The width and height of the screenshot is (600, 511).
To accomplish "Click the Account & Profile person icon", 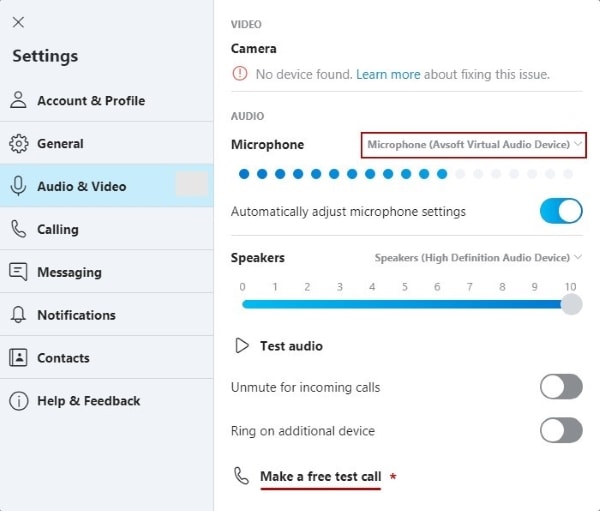I will click(x=18, y=100).
